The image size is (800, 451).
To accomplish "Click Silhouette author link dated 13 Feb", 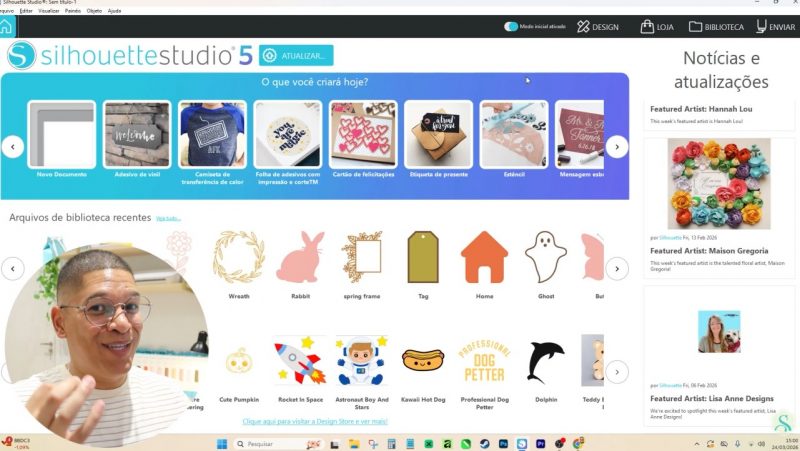I will (670, 238).
